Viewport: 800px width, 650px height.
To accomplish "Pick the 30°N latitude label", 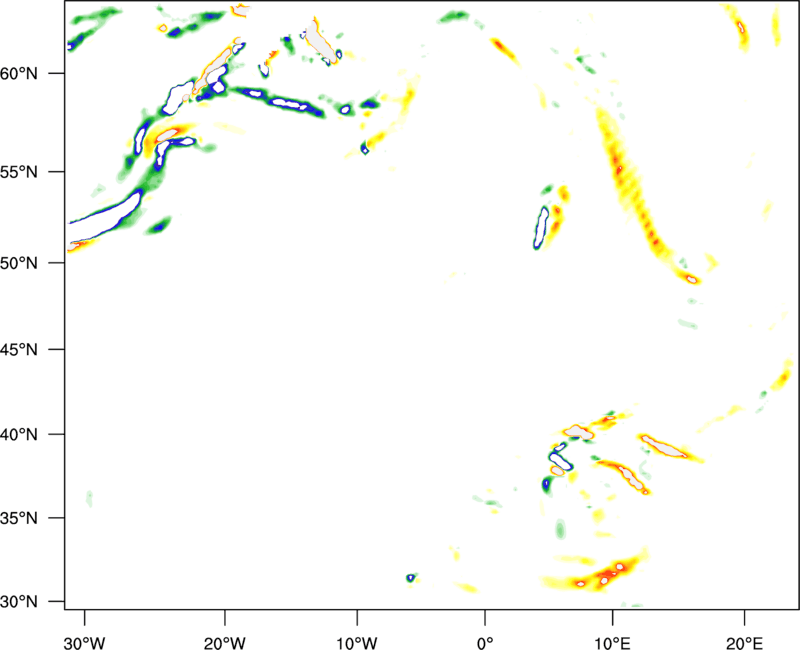I will click(x=19, y=602).
